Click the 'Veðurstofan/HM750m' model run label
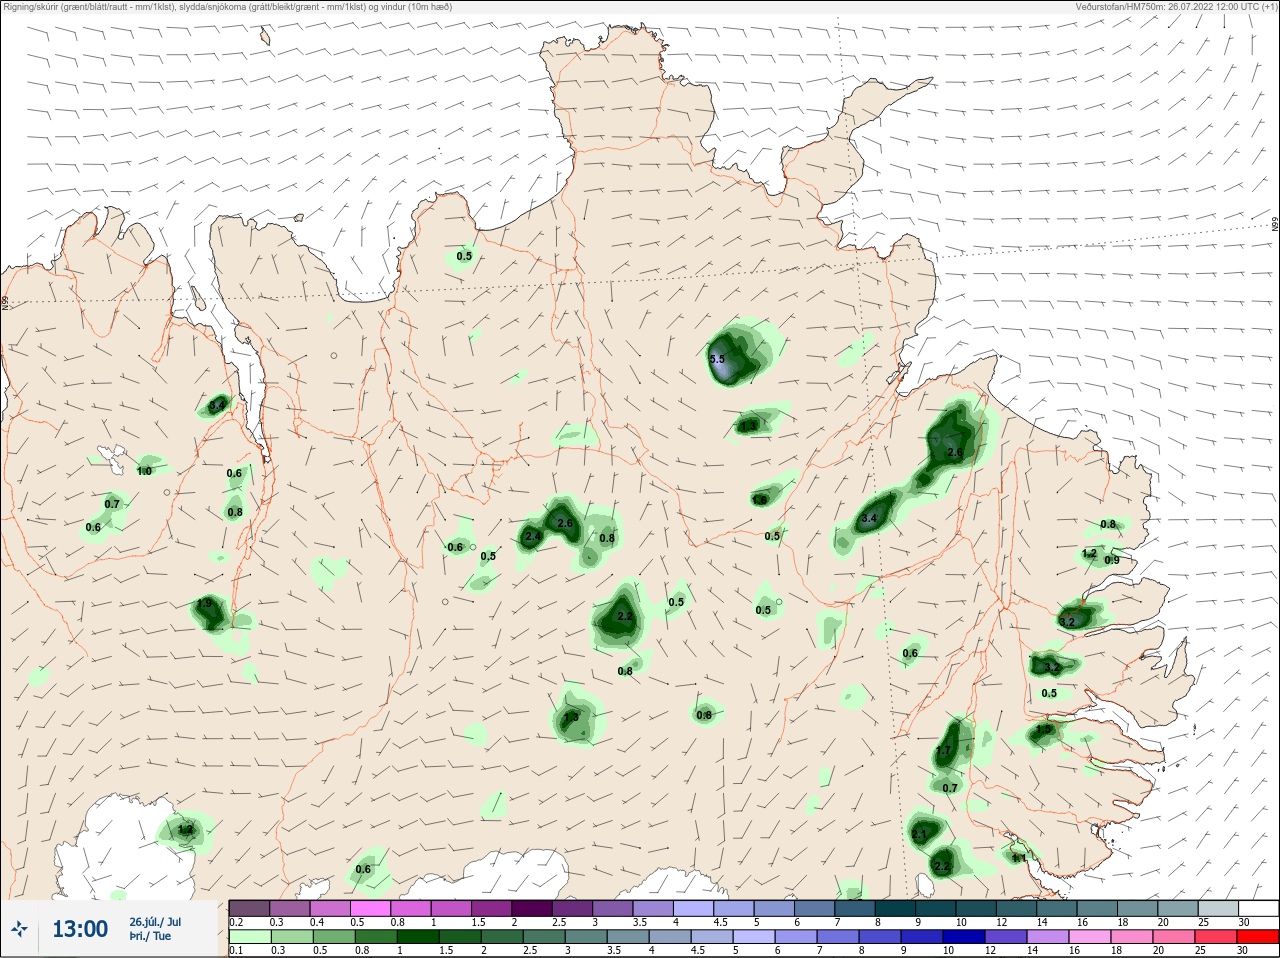The height and width of the screenshot is (958, 1280). (x=1176, y=7)
